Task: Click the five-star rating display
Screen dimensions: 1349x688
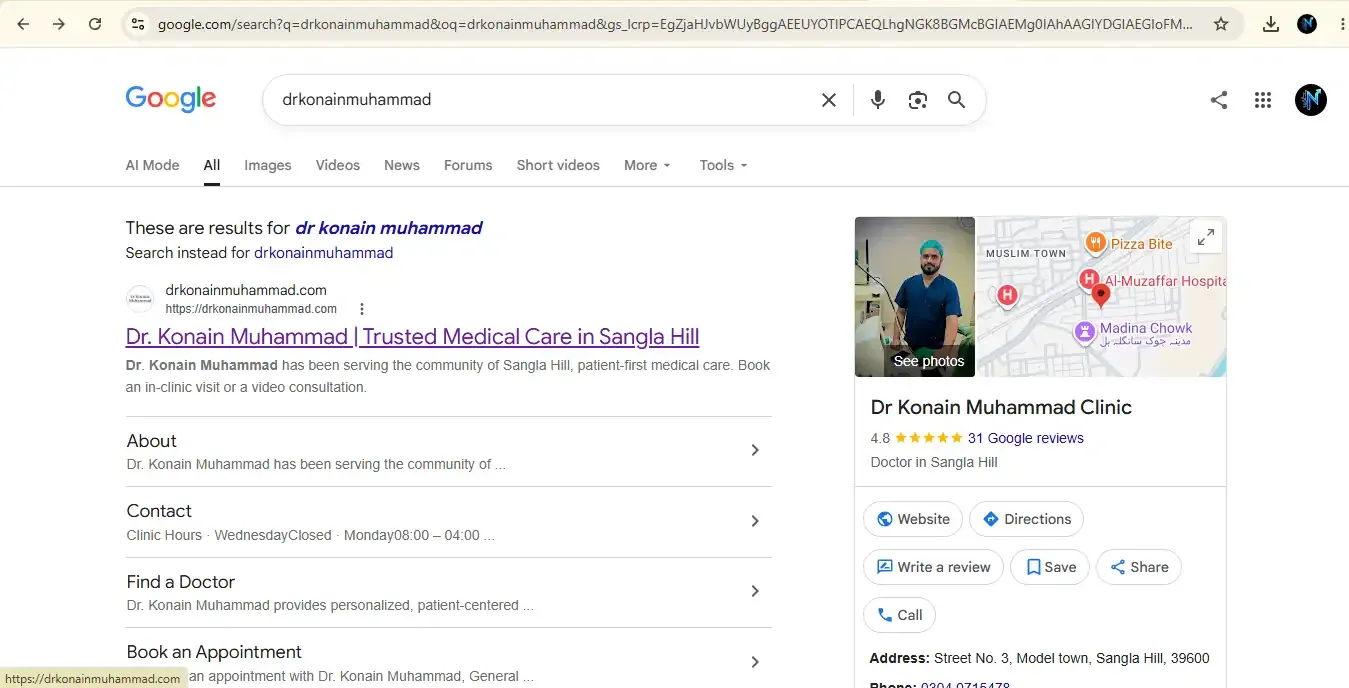Action: (929, 438)
